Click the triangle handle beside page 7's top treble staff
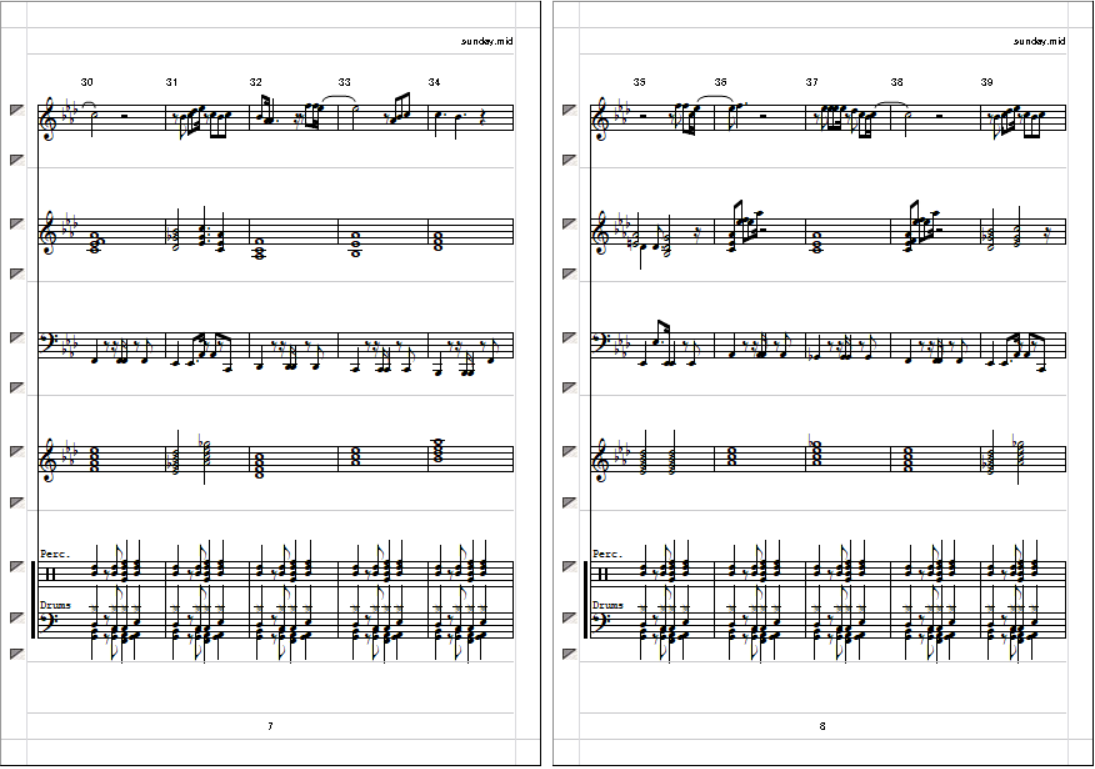The width and height of the screenshot is (1095, 769). (x=17, y=110)
